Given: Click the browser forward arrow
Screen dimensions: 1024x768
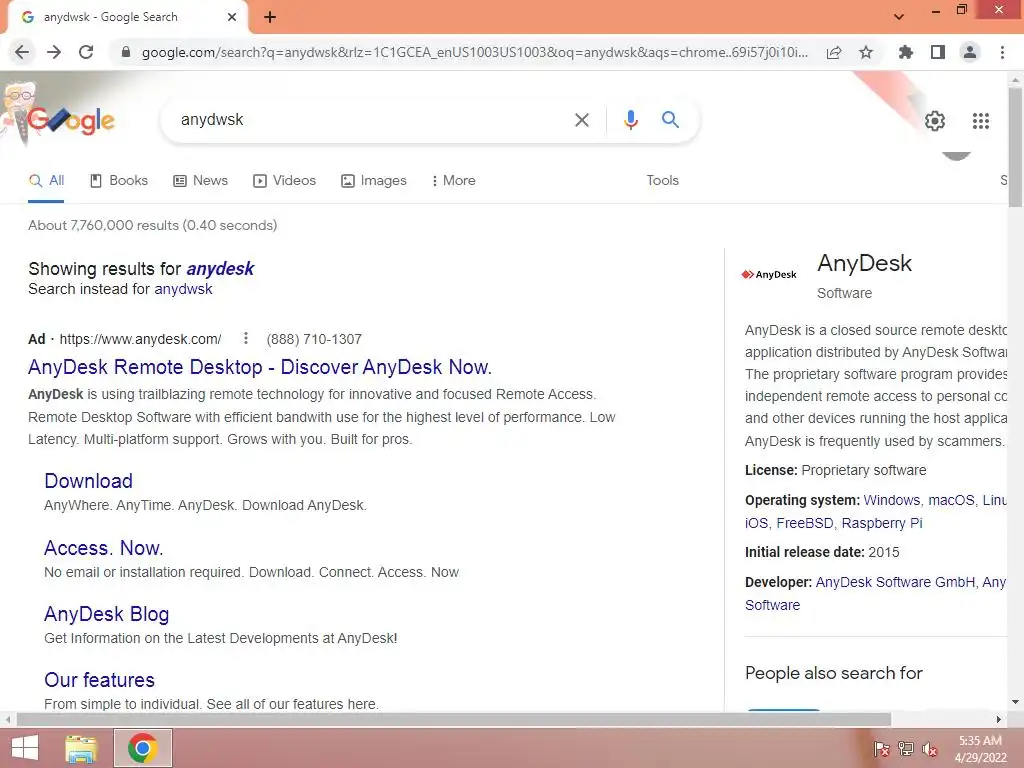Looking at the screenshot, I should [54, 52].
